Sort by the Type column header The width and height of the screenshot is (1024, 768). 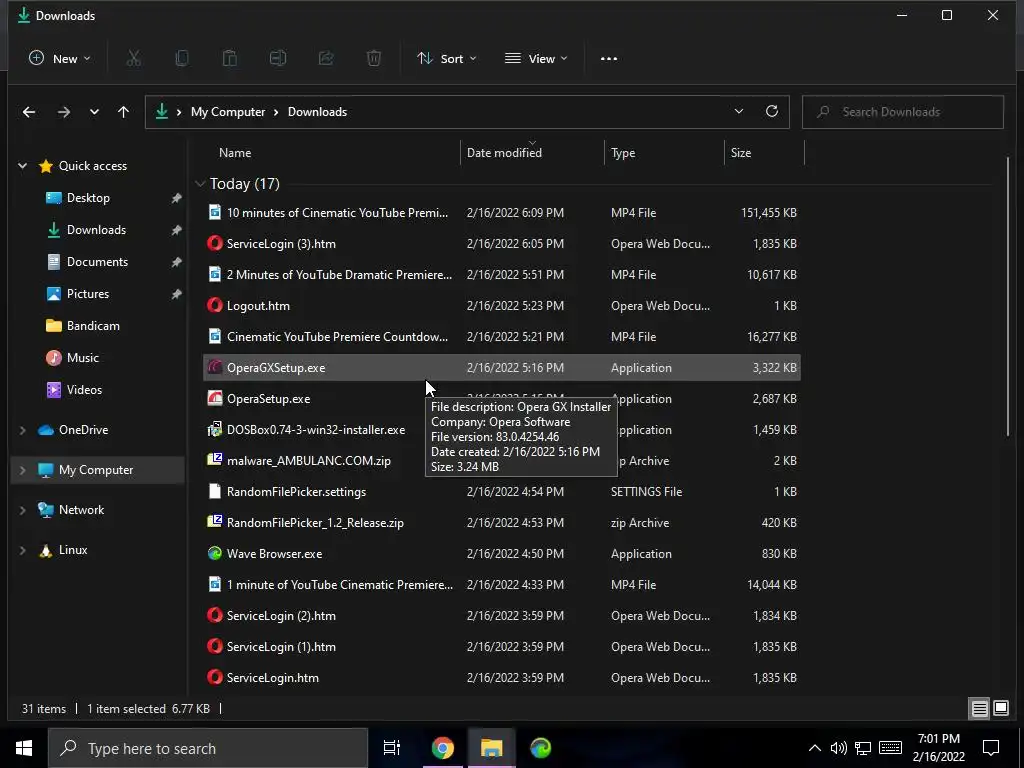664,153
